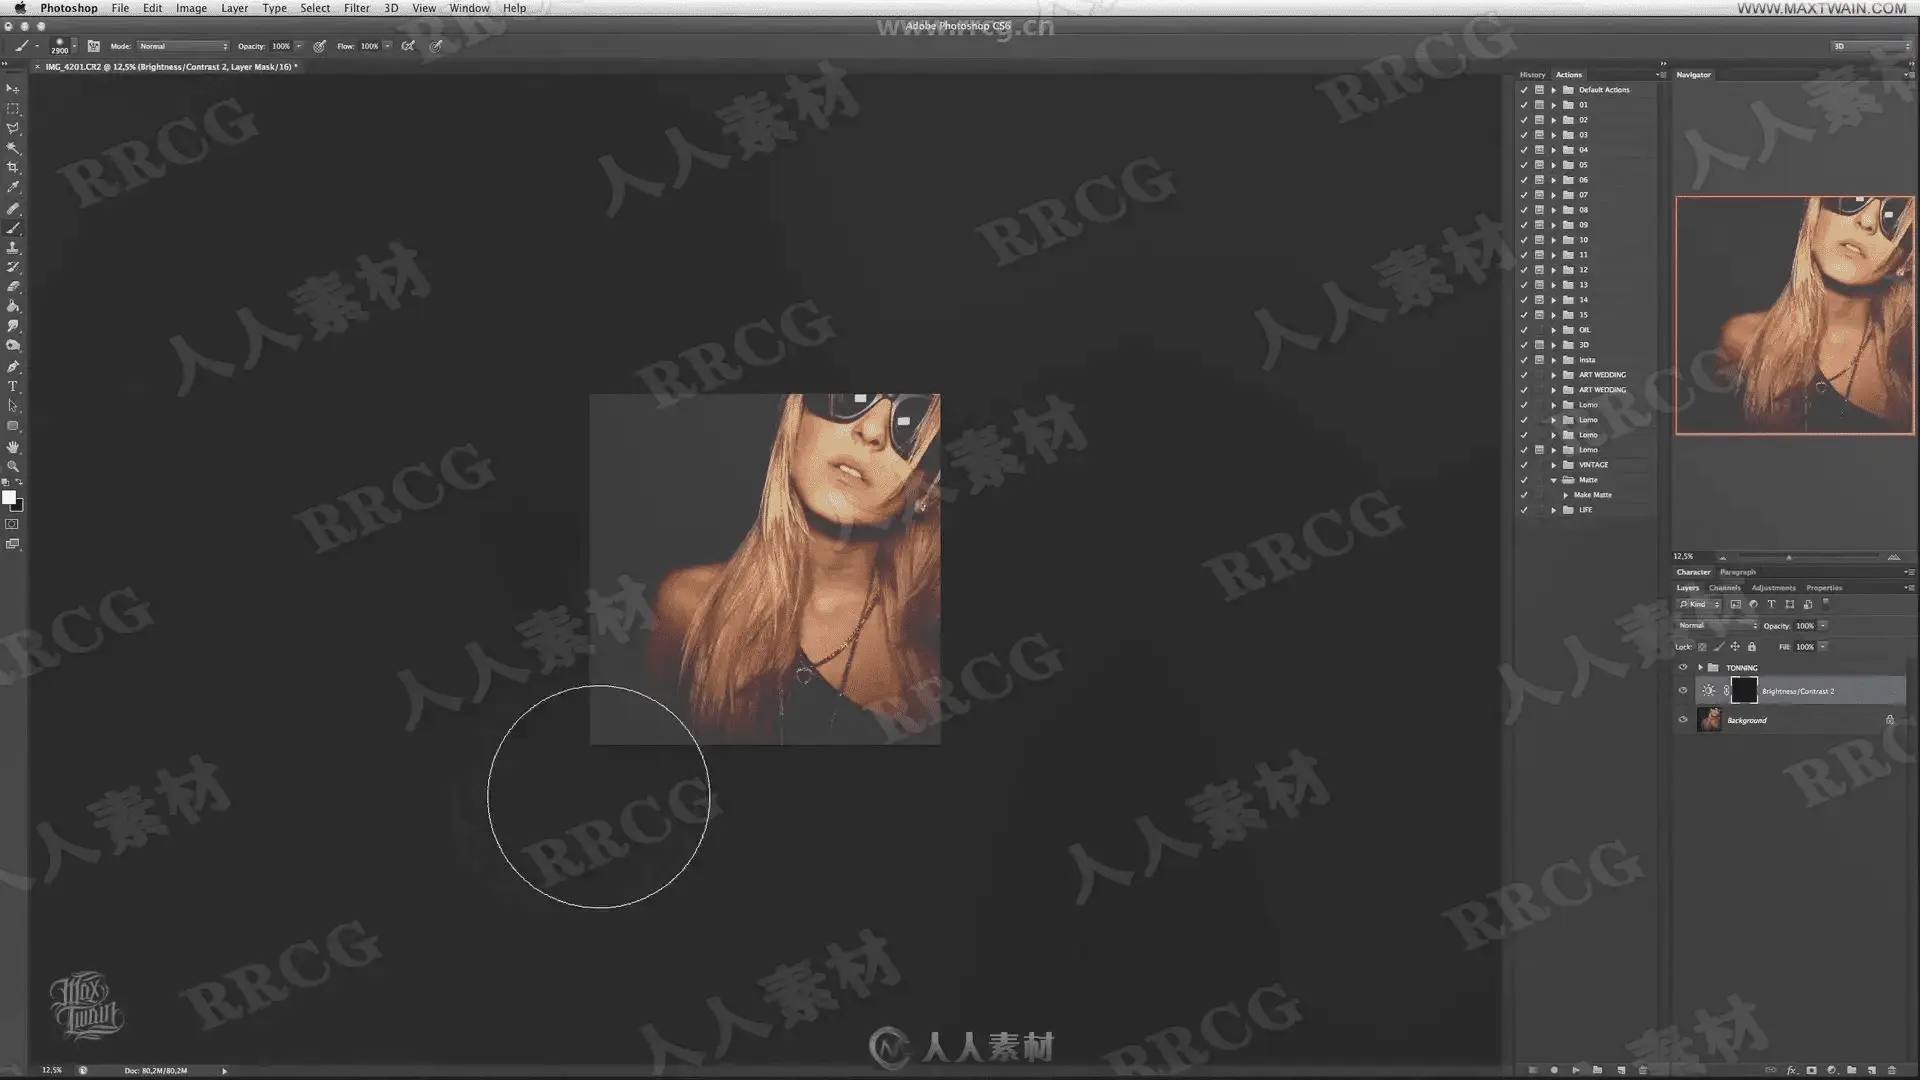Expand the TONNING layer group
This screenshot has height=1080, width=1920.
coord(1700,668)
